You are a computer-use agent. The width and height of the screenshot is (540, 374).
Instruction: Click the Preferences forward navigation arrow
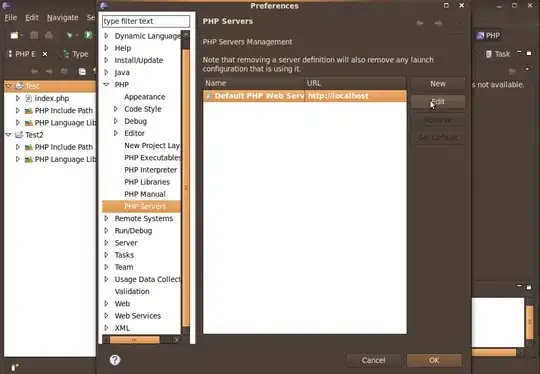coord(438,23)
